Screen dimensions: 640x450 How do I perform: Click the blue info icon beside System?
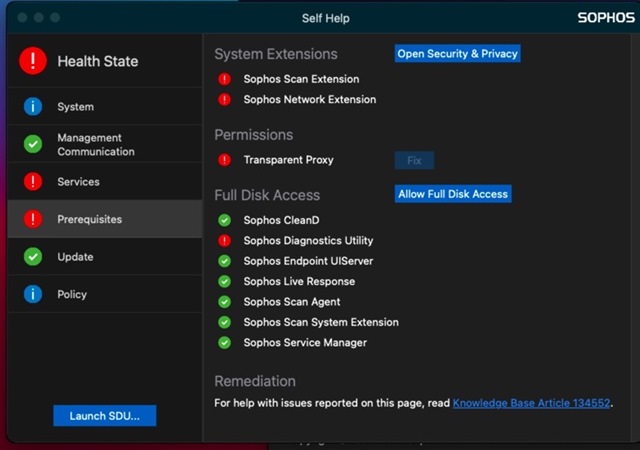click(x=33, y=107)
